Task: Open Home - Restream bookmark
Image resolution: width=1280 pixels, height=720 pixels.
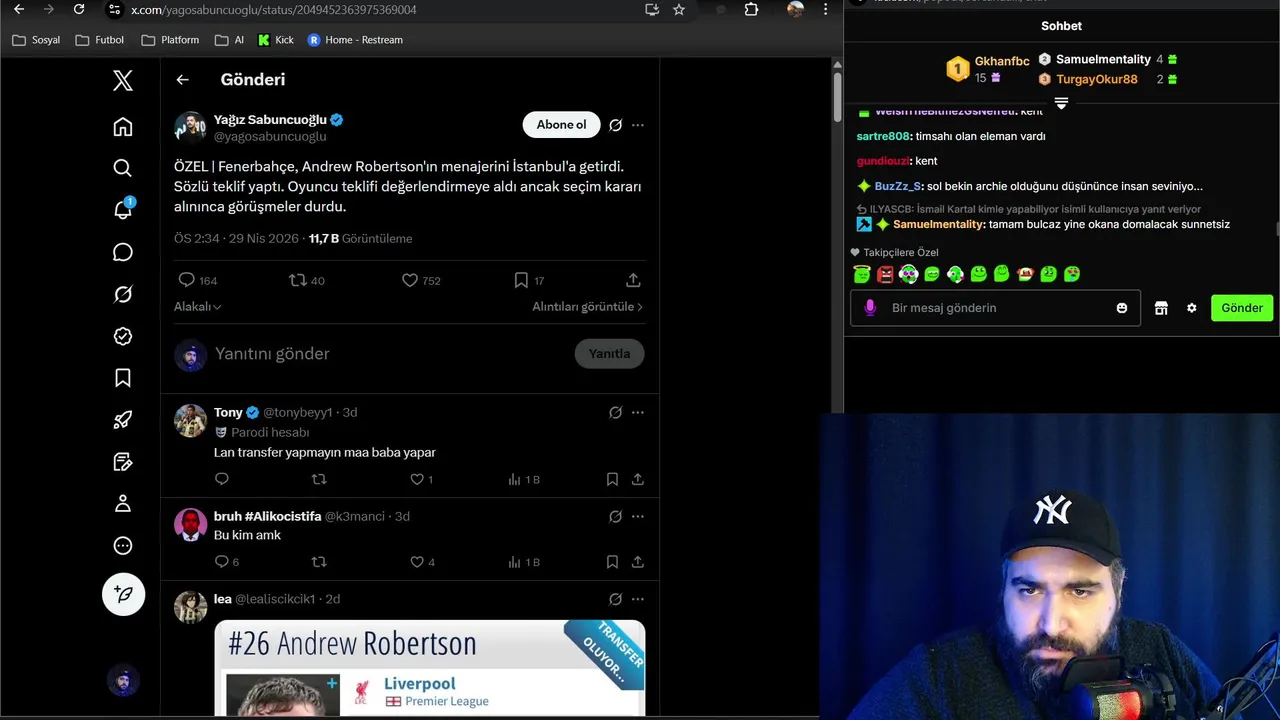Action: 355,40
